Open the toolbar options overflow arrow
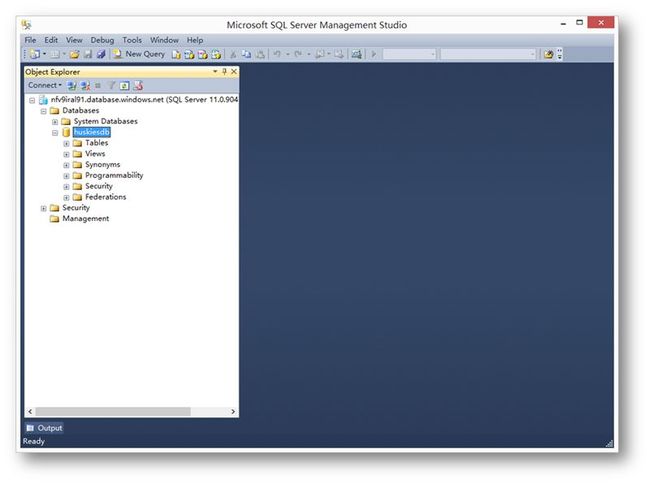 pyautogui.click(x=560, y=54)
